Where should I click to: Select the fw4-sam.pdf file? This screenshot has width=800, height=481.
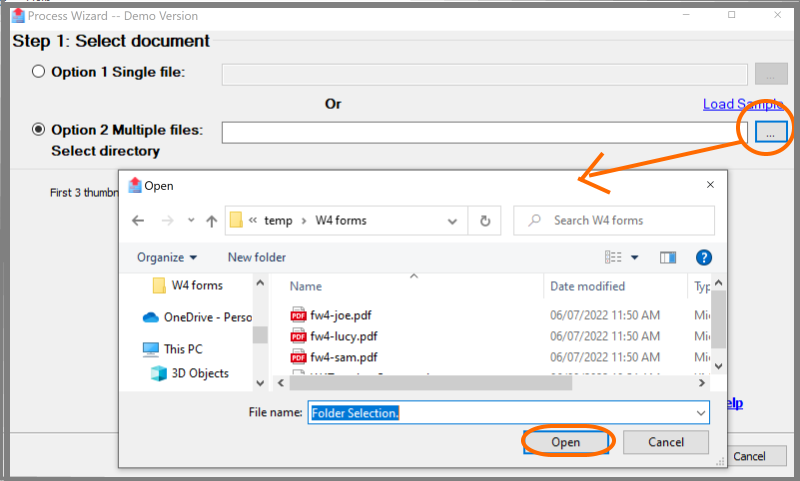pos(344,357)
